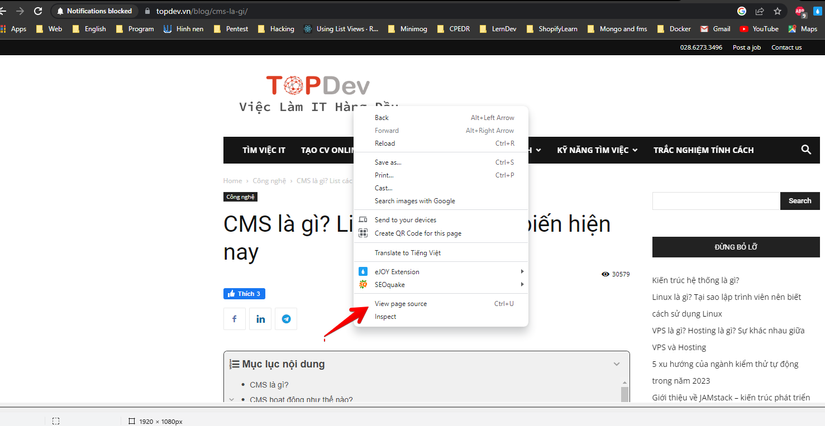Click the share page icon in address bar
The height and width of the screenshot is (426, 825).
759,11
